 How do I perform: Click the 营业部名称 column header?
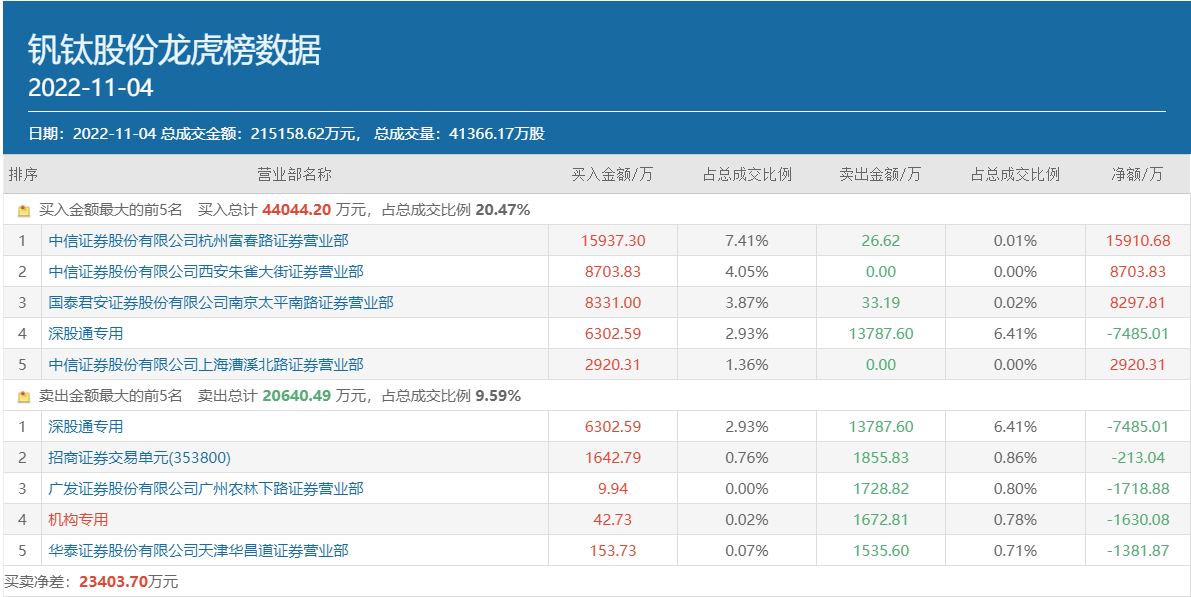coord(294,175)
